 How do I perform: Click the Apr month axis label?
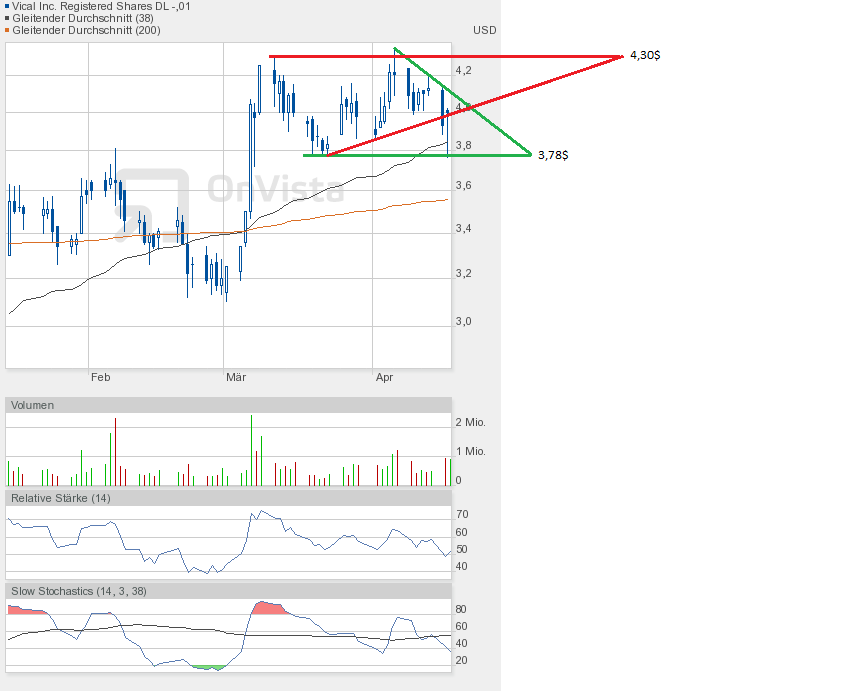point(384,377)
